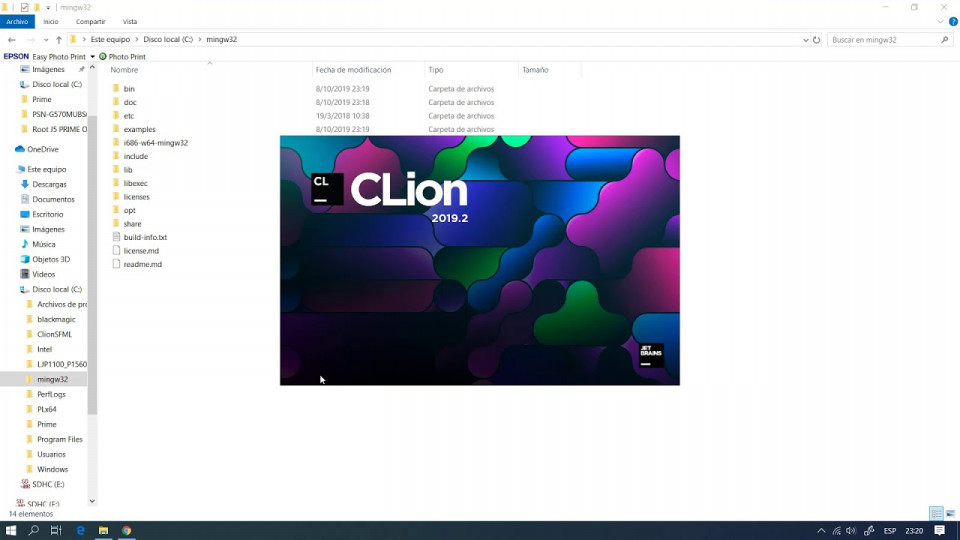Open Descargas in navigation pane
960x540 pixels.
pyautogui.click(x=49, y=184)
